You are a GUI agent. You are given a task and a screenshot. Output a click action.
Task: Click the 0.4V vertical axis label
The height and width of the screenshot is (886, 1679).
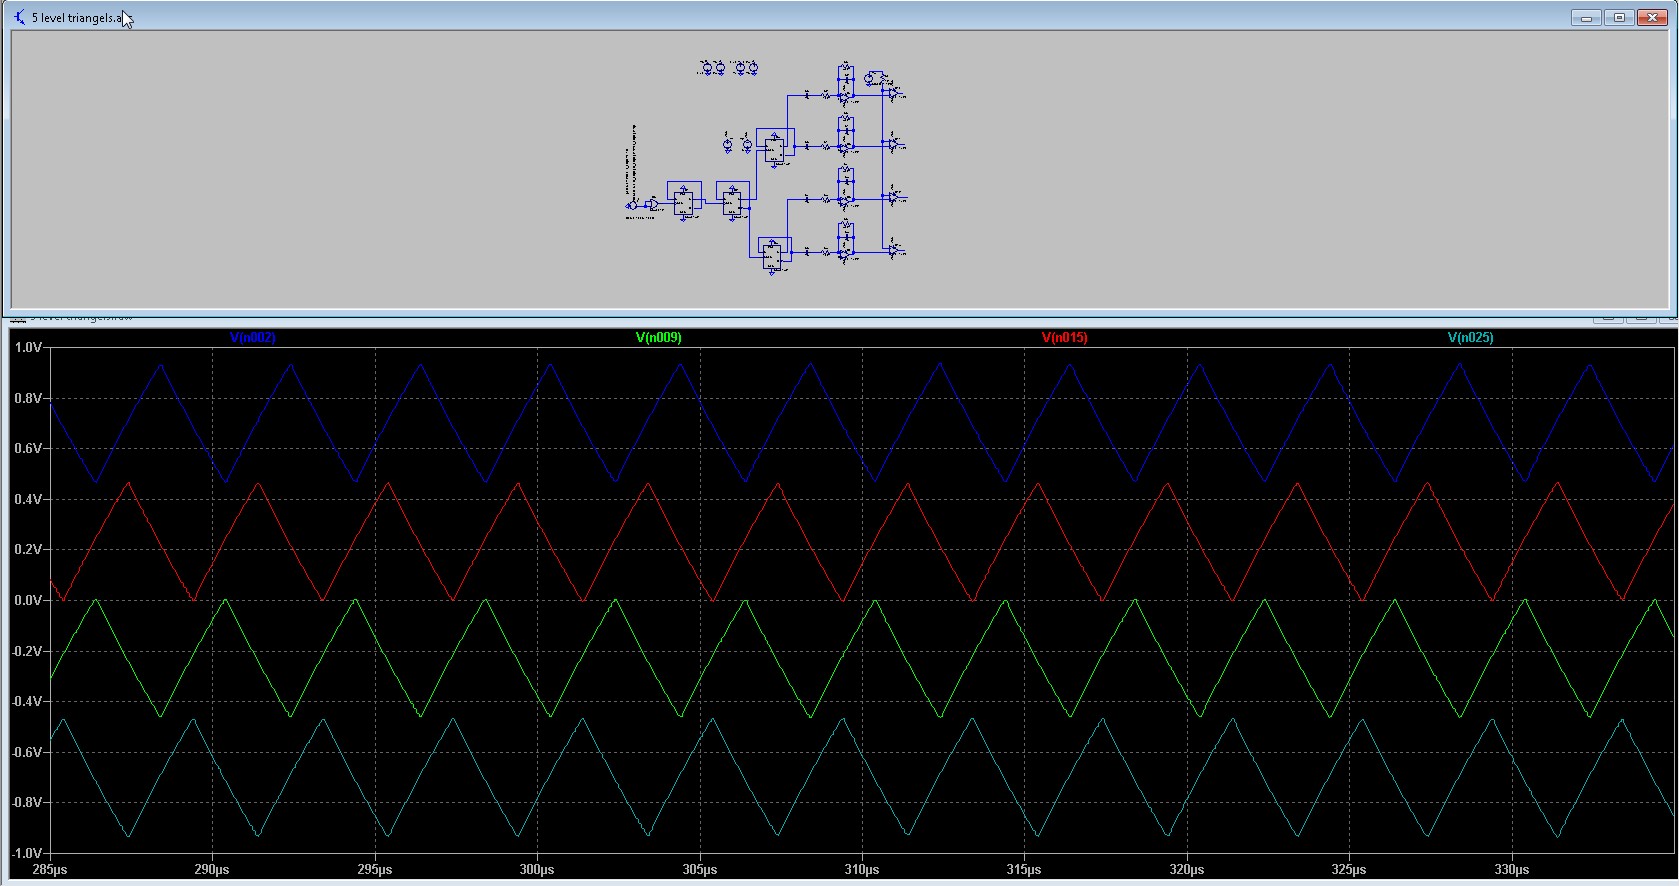click(27, 500)
